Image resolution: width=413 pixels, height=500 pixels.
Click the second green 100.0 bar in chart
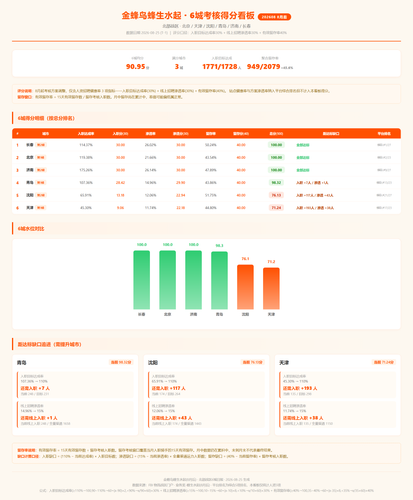pos(168,280)
